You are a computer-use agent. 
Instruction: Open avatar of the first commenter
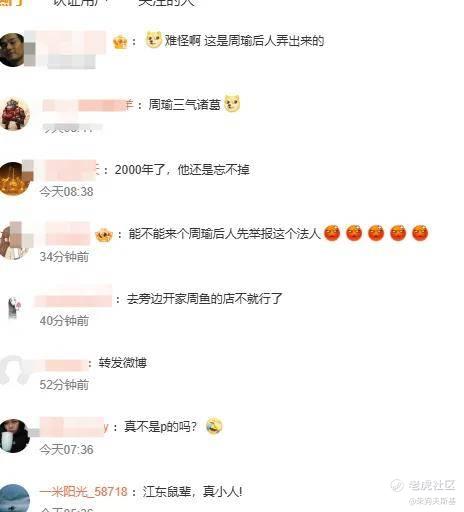[12, 50]
